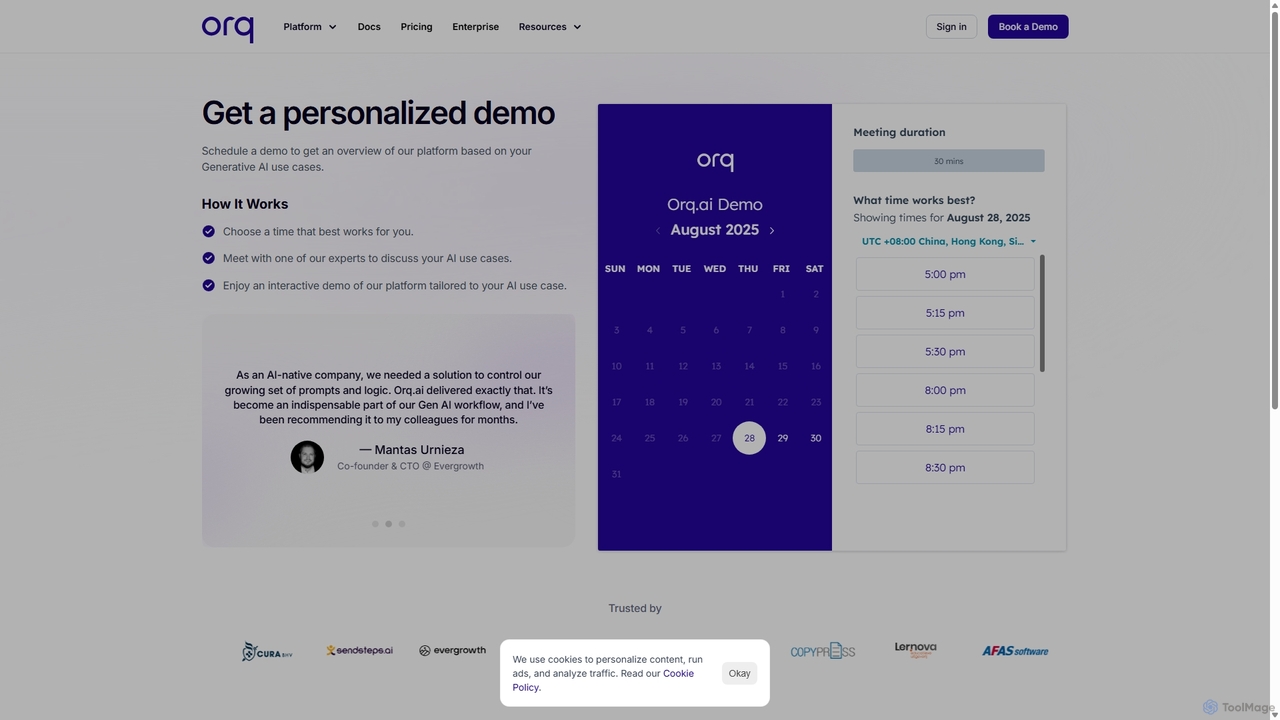Accept cookies with Okay button

click(x=739, y=673)
